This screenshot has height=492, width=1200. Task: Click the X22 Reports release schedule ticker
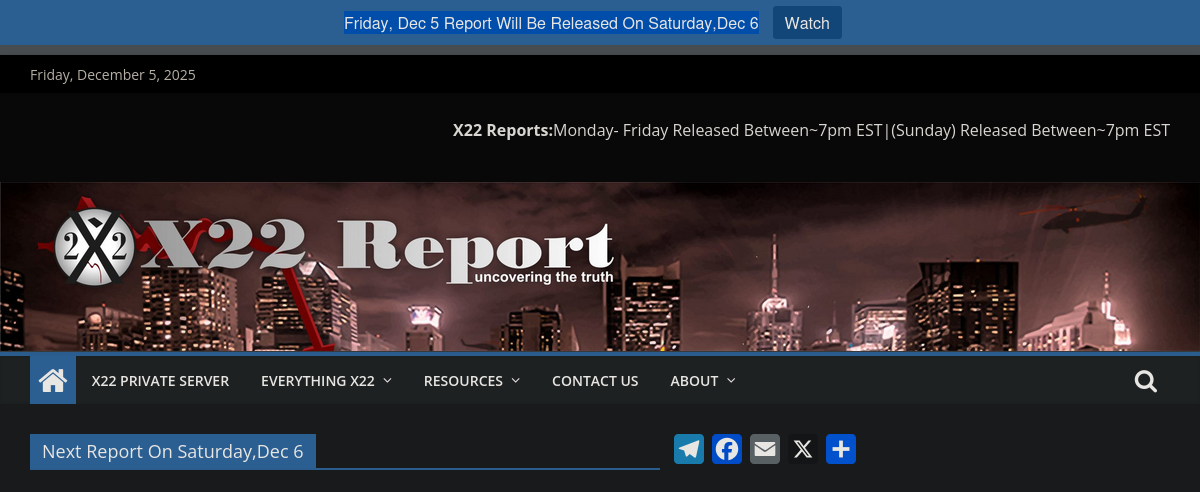point(811,130)
